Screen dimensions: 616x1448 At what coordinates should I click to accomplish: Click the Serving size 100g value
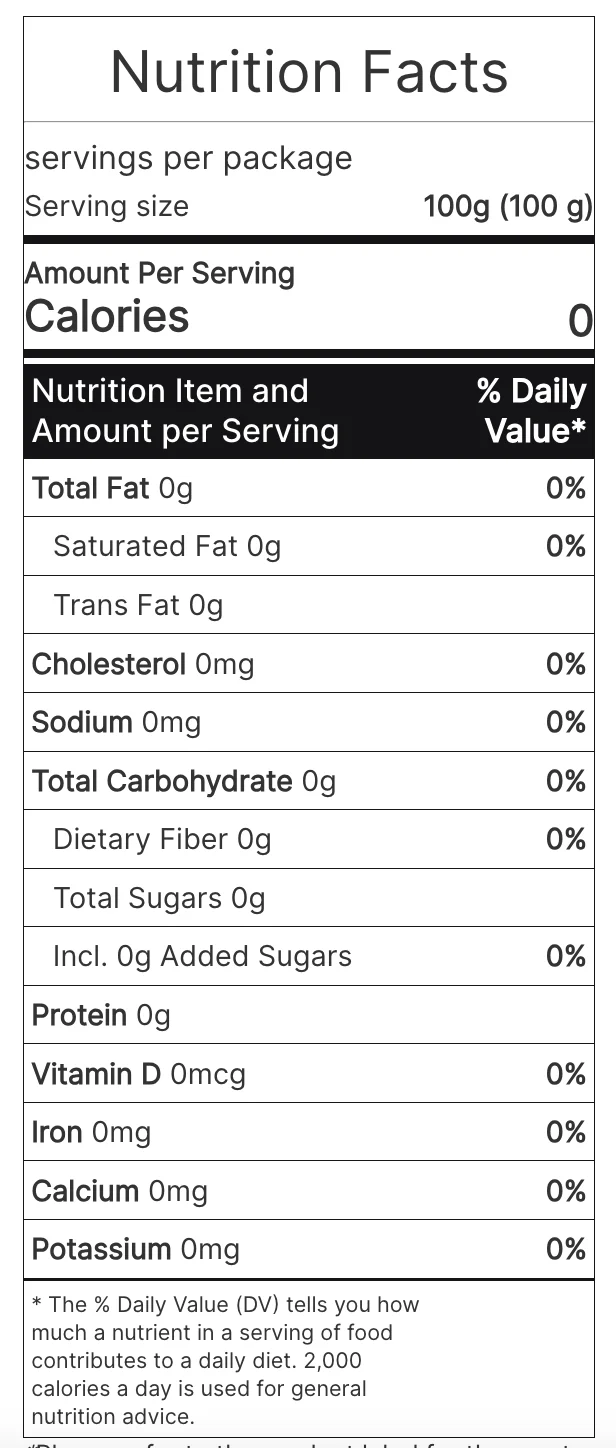508,207
